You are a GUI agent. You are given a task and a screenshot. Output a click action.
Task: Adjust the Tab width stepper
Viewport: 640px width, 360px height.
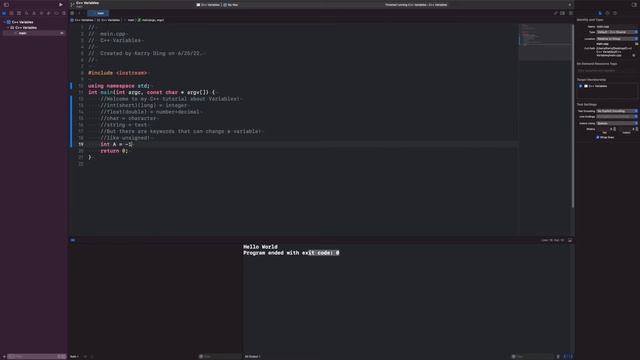coord(615,129)
